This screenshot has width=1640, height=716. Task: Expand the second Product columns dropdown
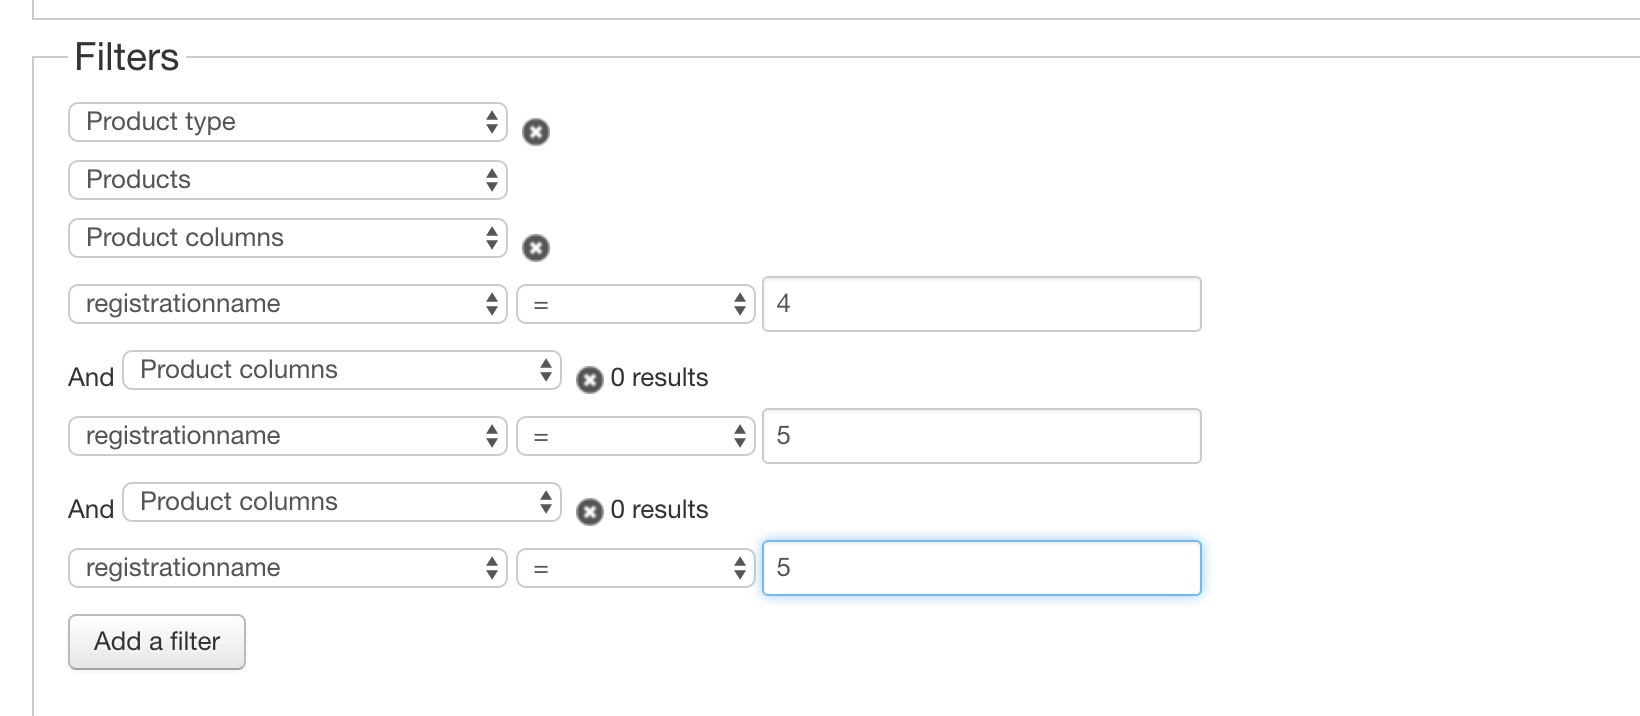coord(341,370)
